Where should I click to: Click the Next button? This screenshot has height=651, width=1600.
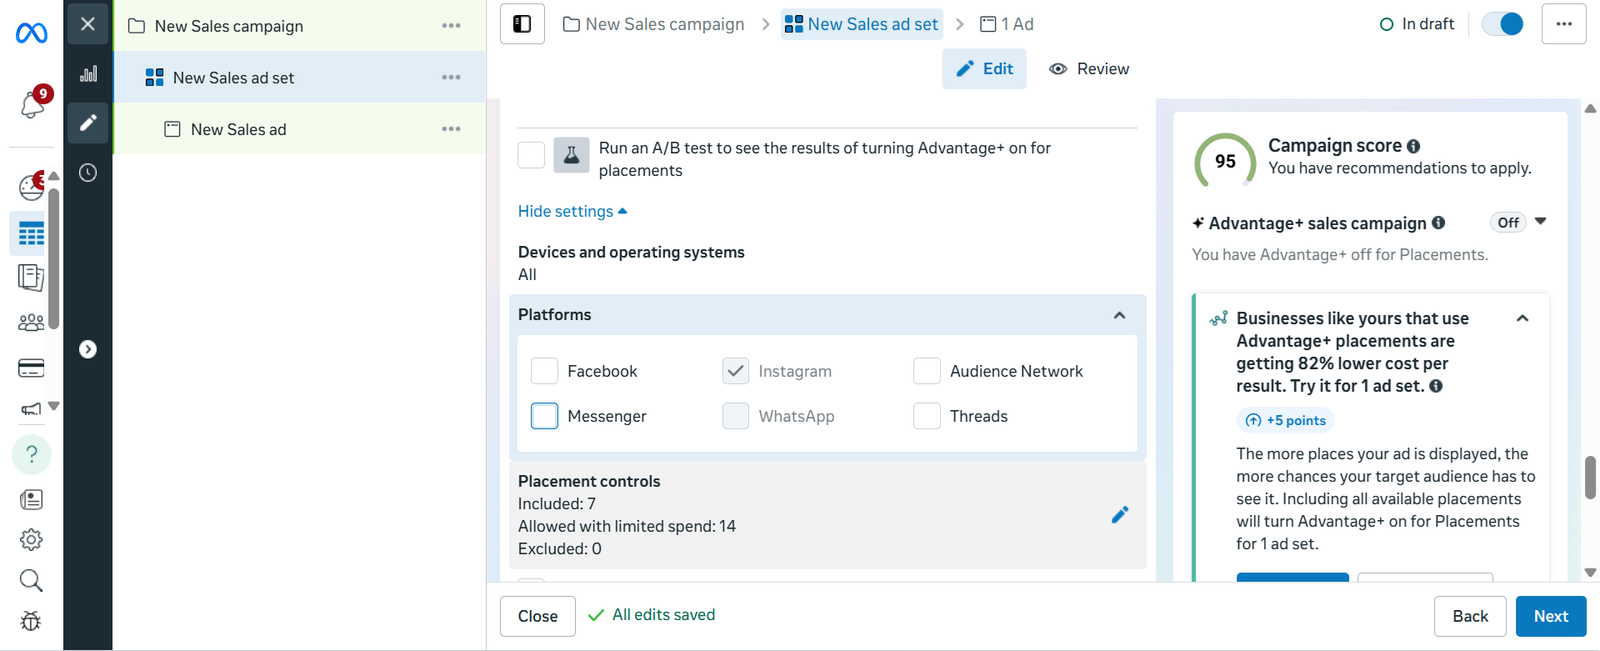pos(1550,616)
